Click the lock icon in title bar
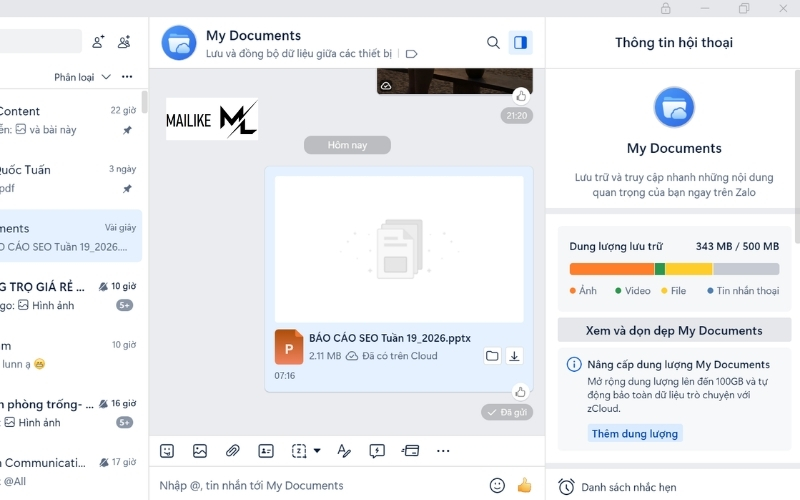Image resolution: width=800 pixels, height=500 pixels. click(x=665, y=8)
